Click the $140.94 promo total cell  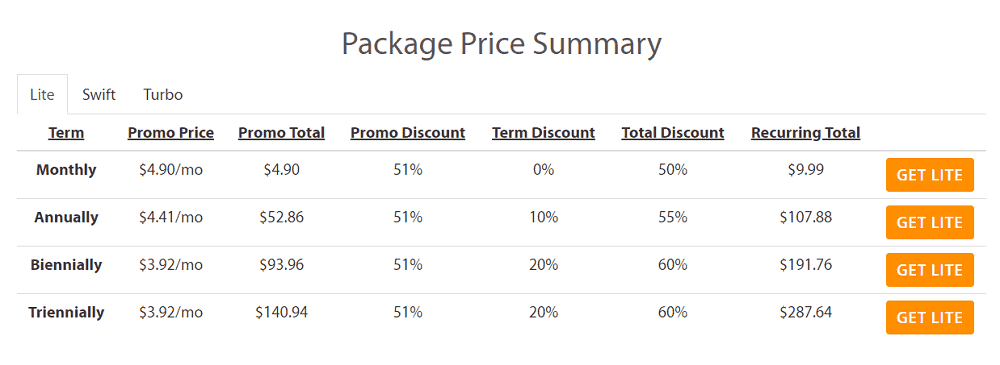click(281, 312)
